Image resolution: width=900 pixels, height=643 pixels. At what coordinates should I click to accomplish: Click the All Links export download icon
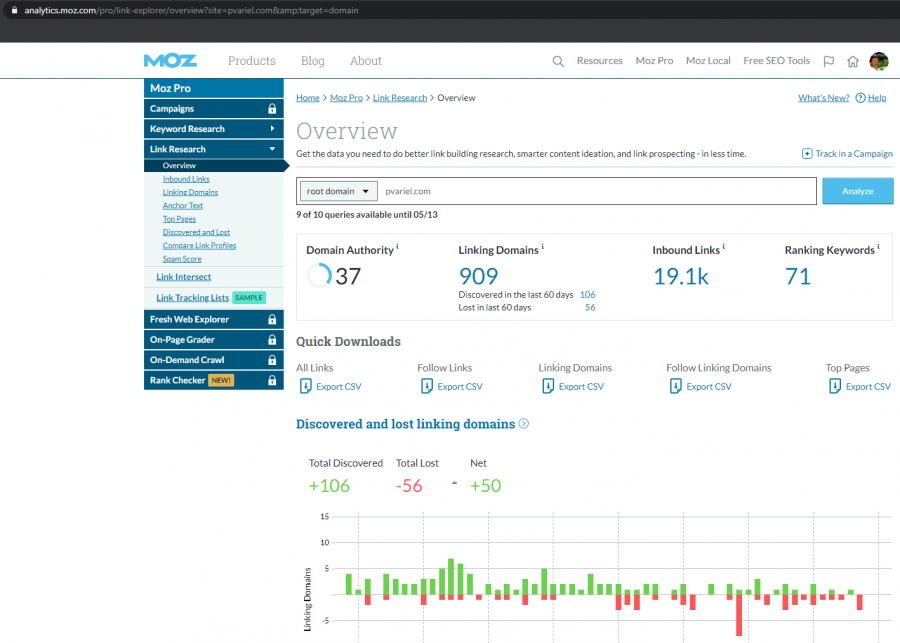[x=305, y=386]
